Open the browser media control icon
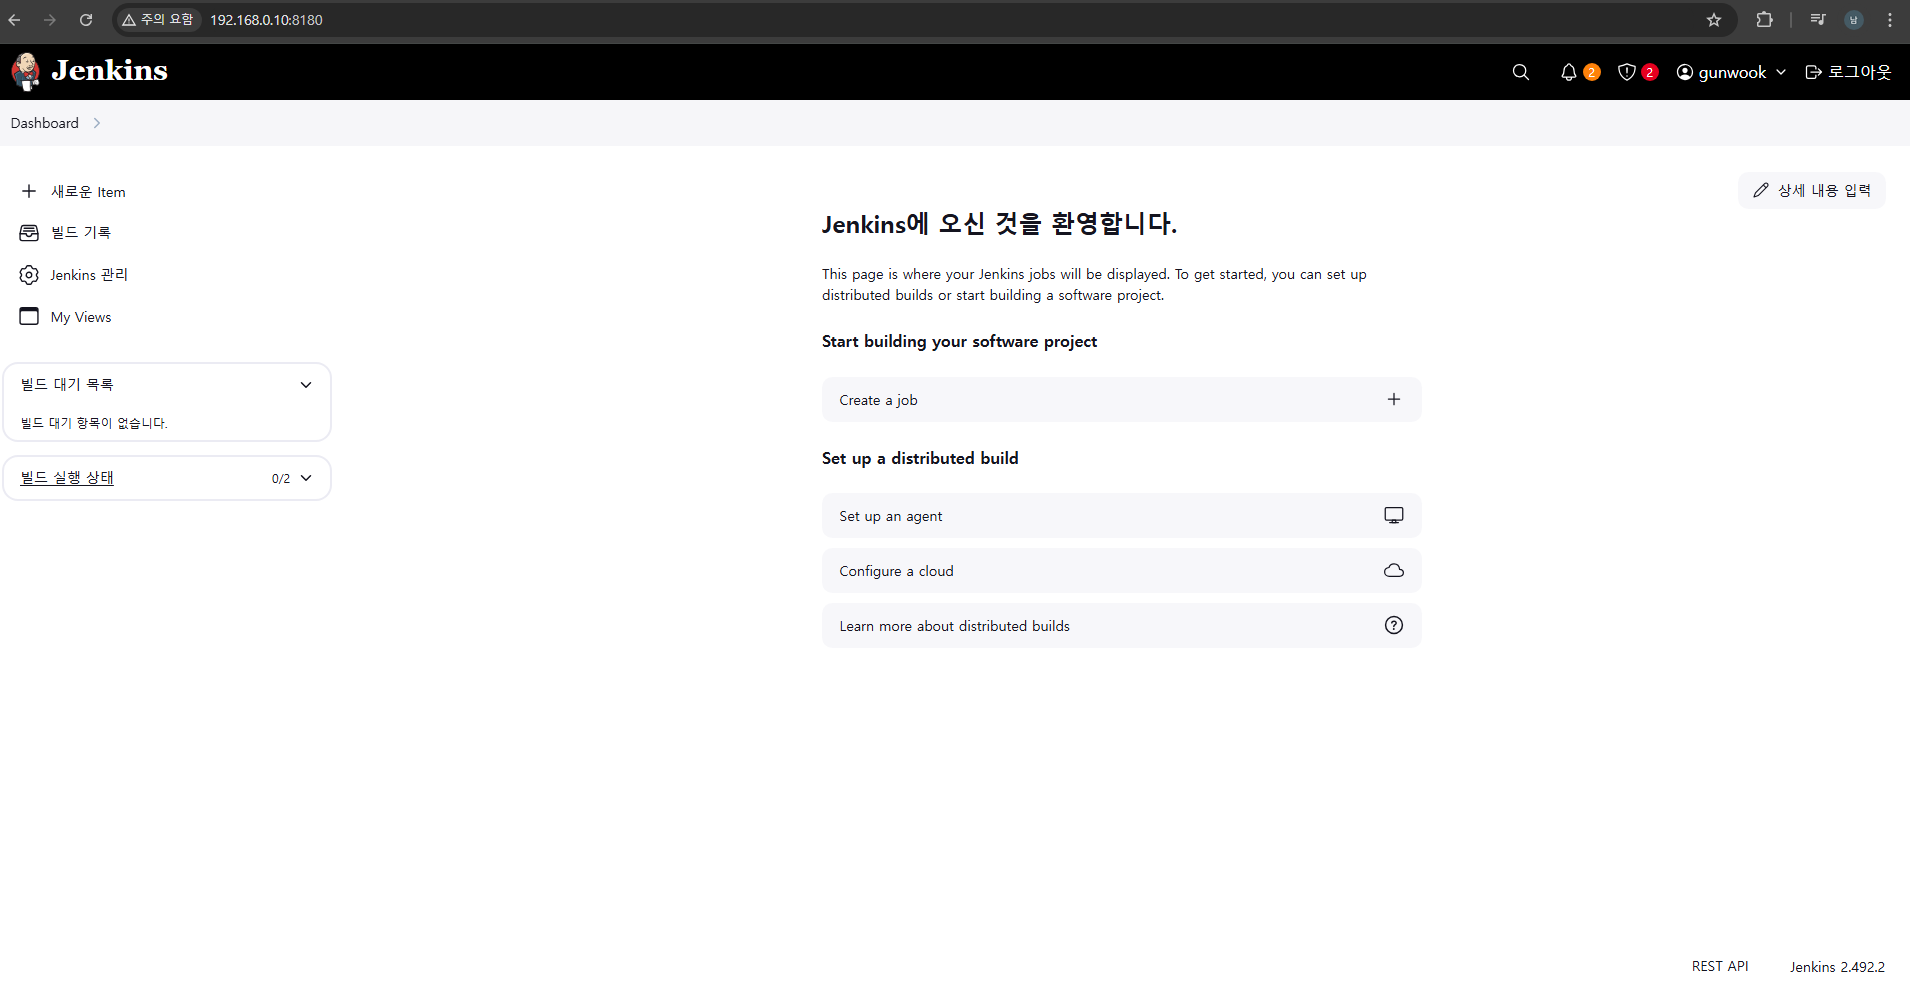1910x989 pixels. click(1818, 20)
